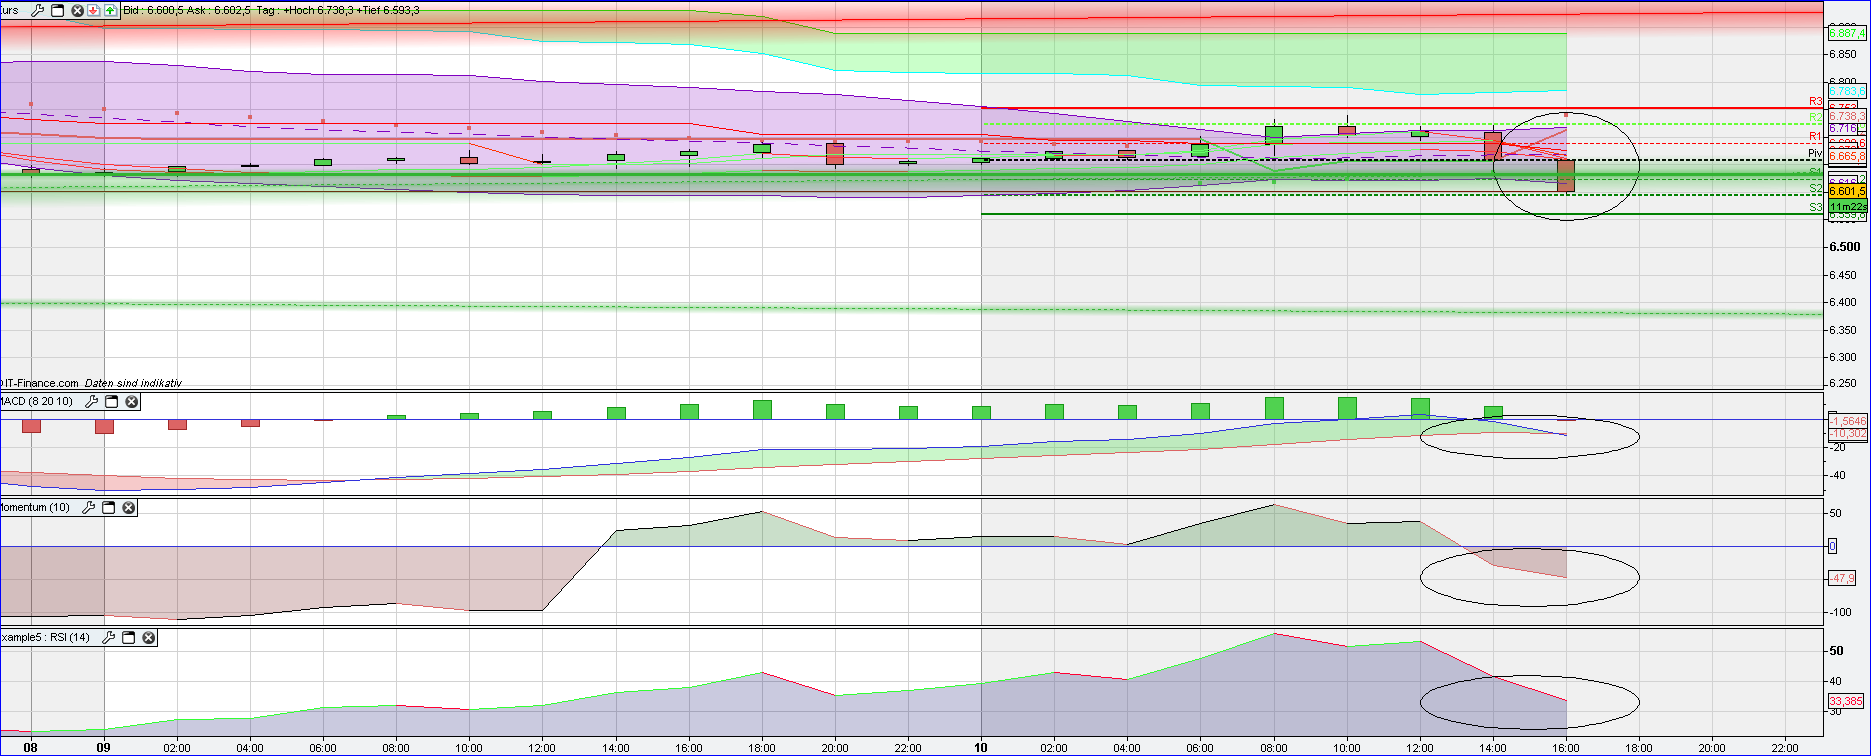Viewport: 1871px width, 756px height.
Task: Click the +Hoch 6.738,3 daily high text
Action: (319, 10)
